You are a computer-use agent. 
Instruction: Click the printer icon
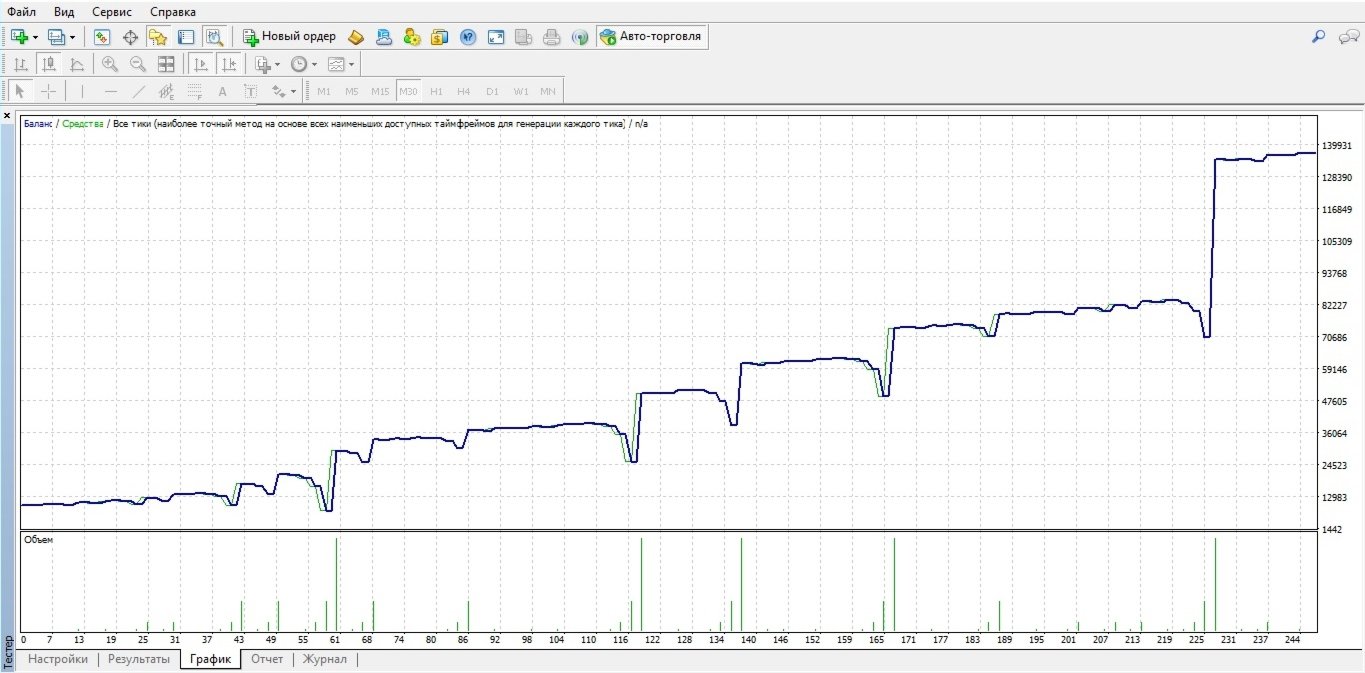(x=552, y=37)
